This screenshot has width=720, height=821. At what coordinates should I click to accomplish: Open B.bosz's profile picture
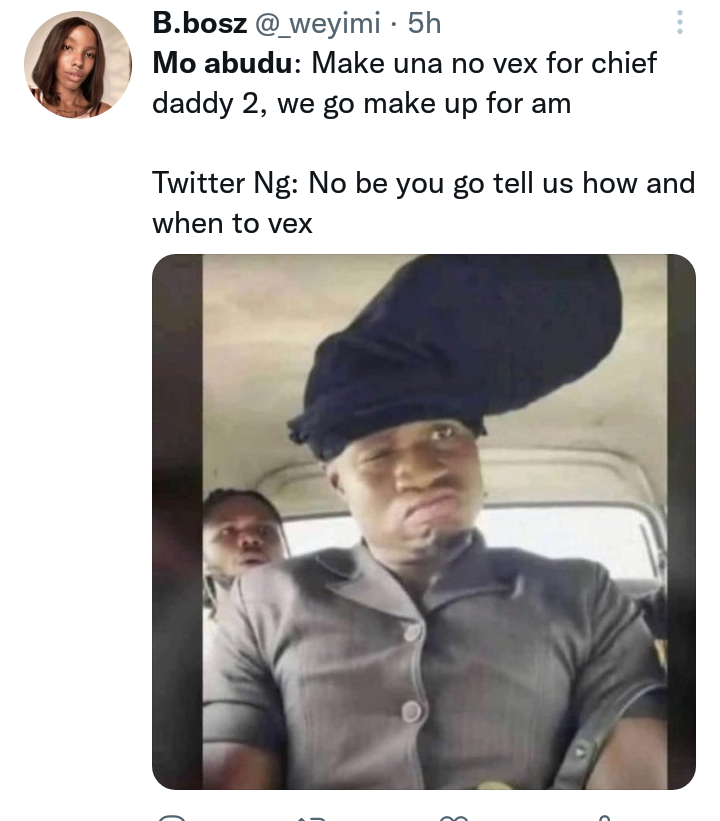pyautogui.click(x=77, y=65)
